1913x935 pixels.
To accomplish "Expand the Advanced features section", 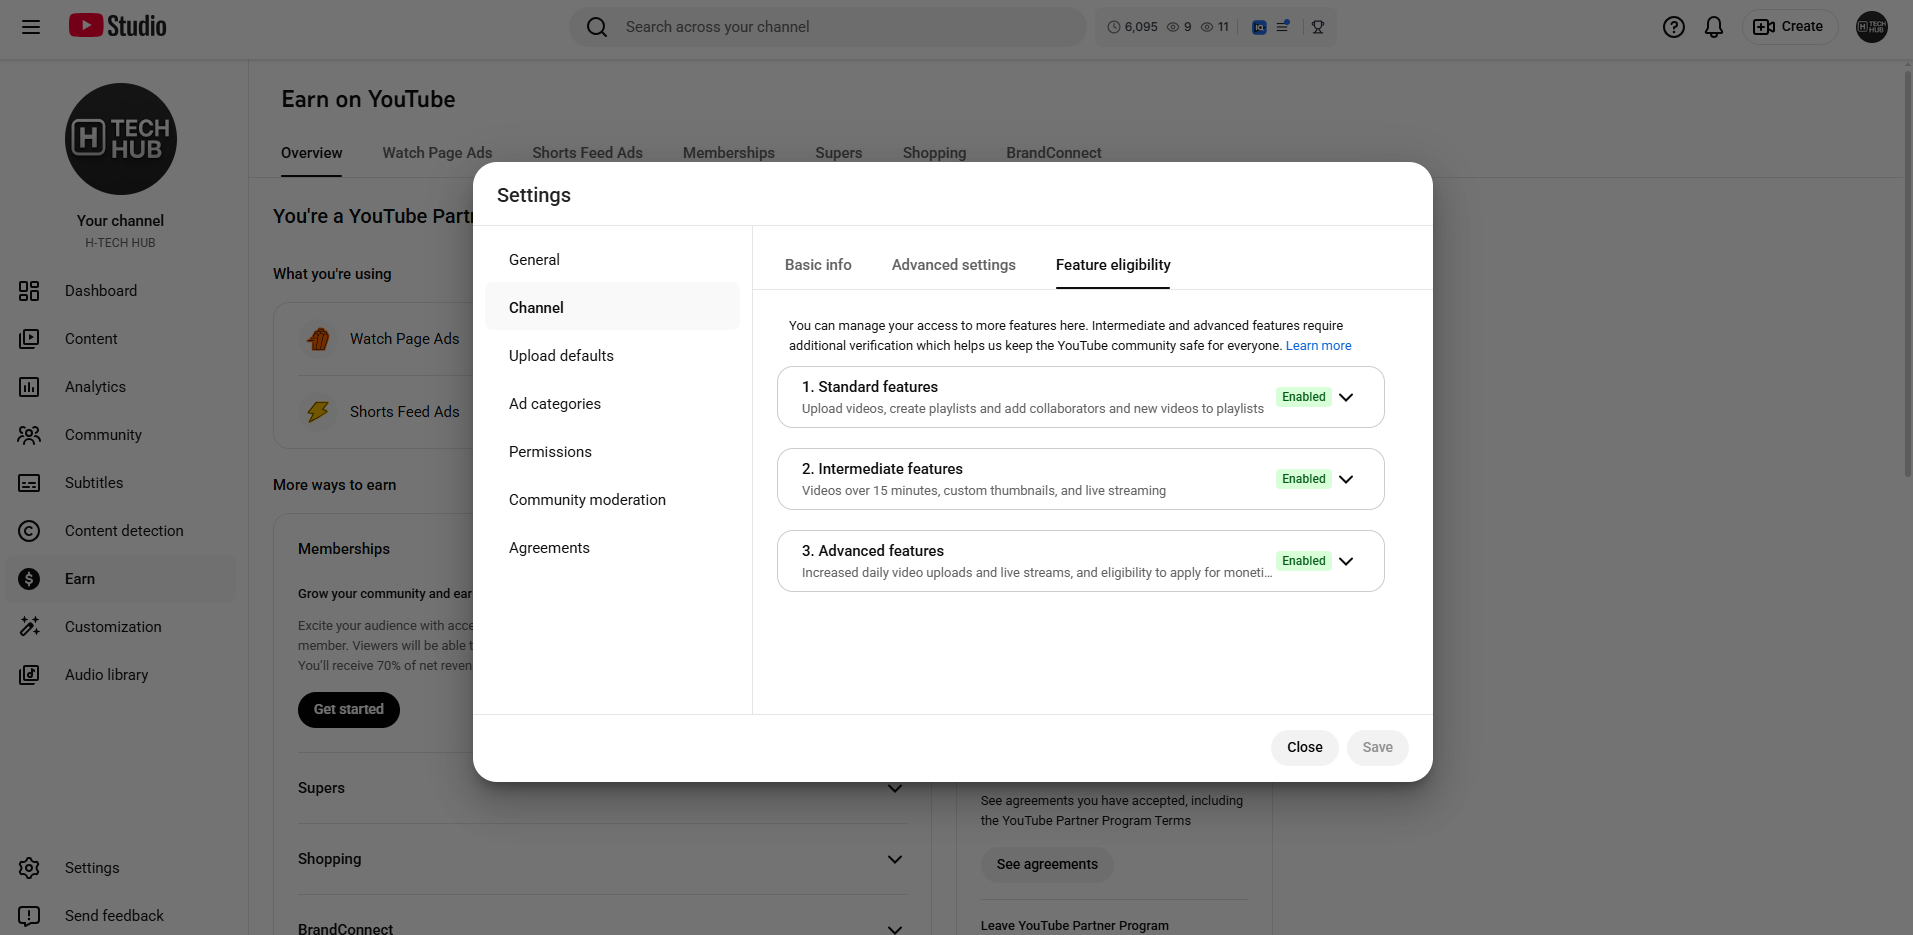I will pos(1346,561).
